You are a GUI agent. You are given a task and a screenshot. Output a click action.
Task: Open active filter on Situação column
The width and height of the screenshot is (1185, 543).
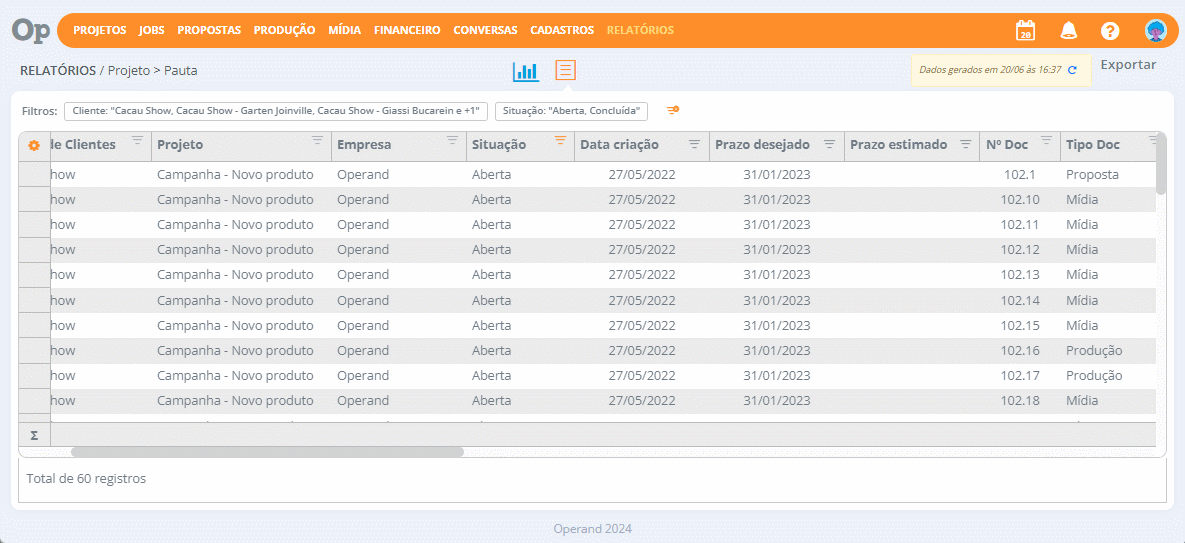pos(560,140)
